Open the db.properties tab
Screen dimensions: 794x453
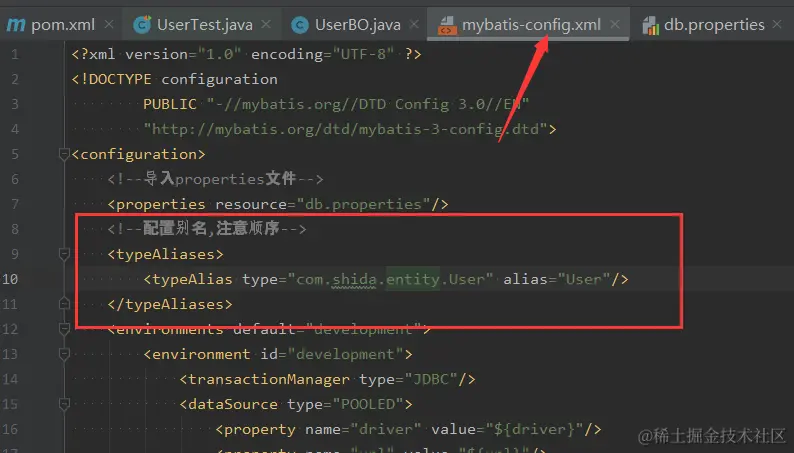pos(714,24)
